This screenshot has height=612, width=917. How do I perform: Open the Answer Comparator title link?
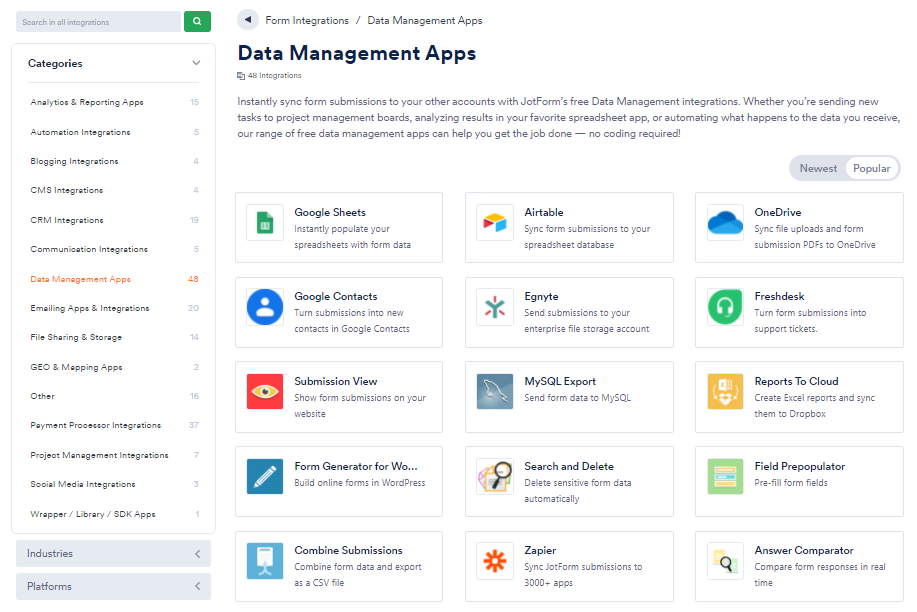pyautogui.click(x=804, y=551)
